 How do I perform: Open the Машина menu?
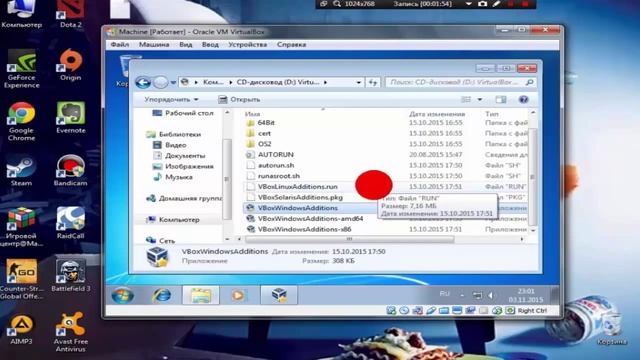tap(154, 44)
